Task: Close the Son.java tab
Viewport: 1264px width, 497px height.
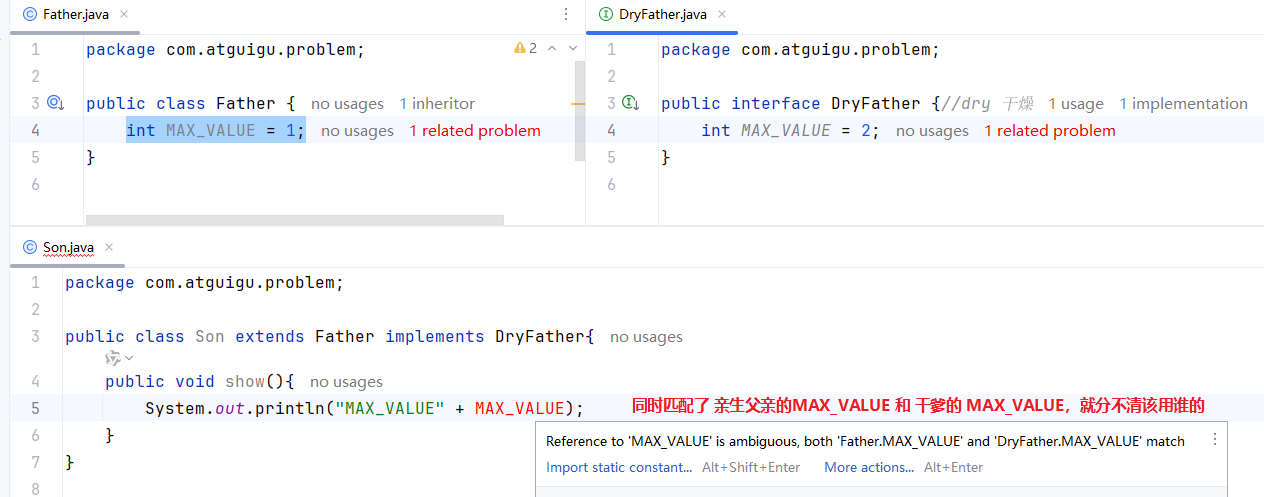Action: tap(110, 247)
